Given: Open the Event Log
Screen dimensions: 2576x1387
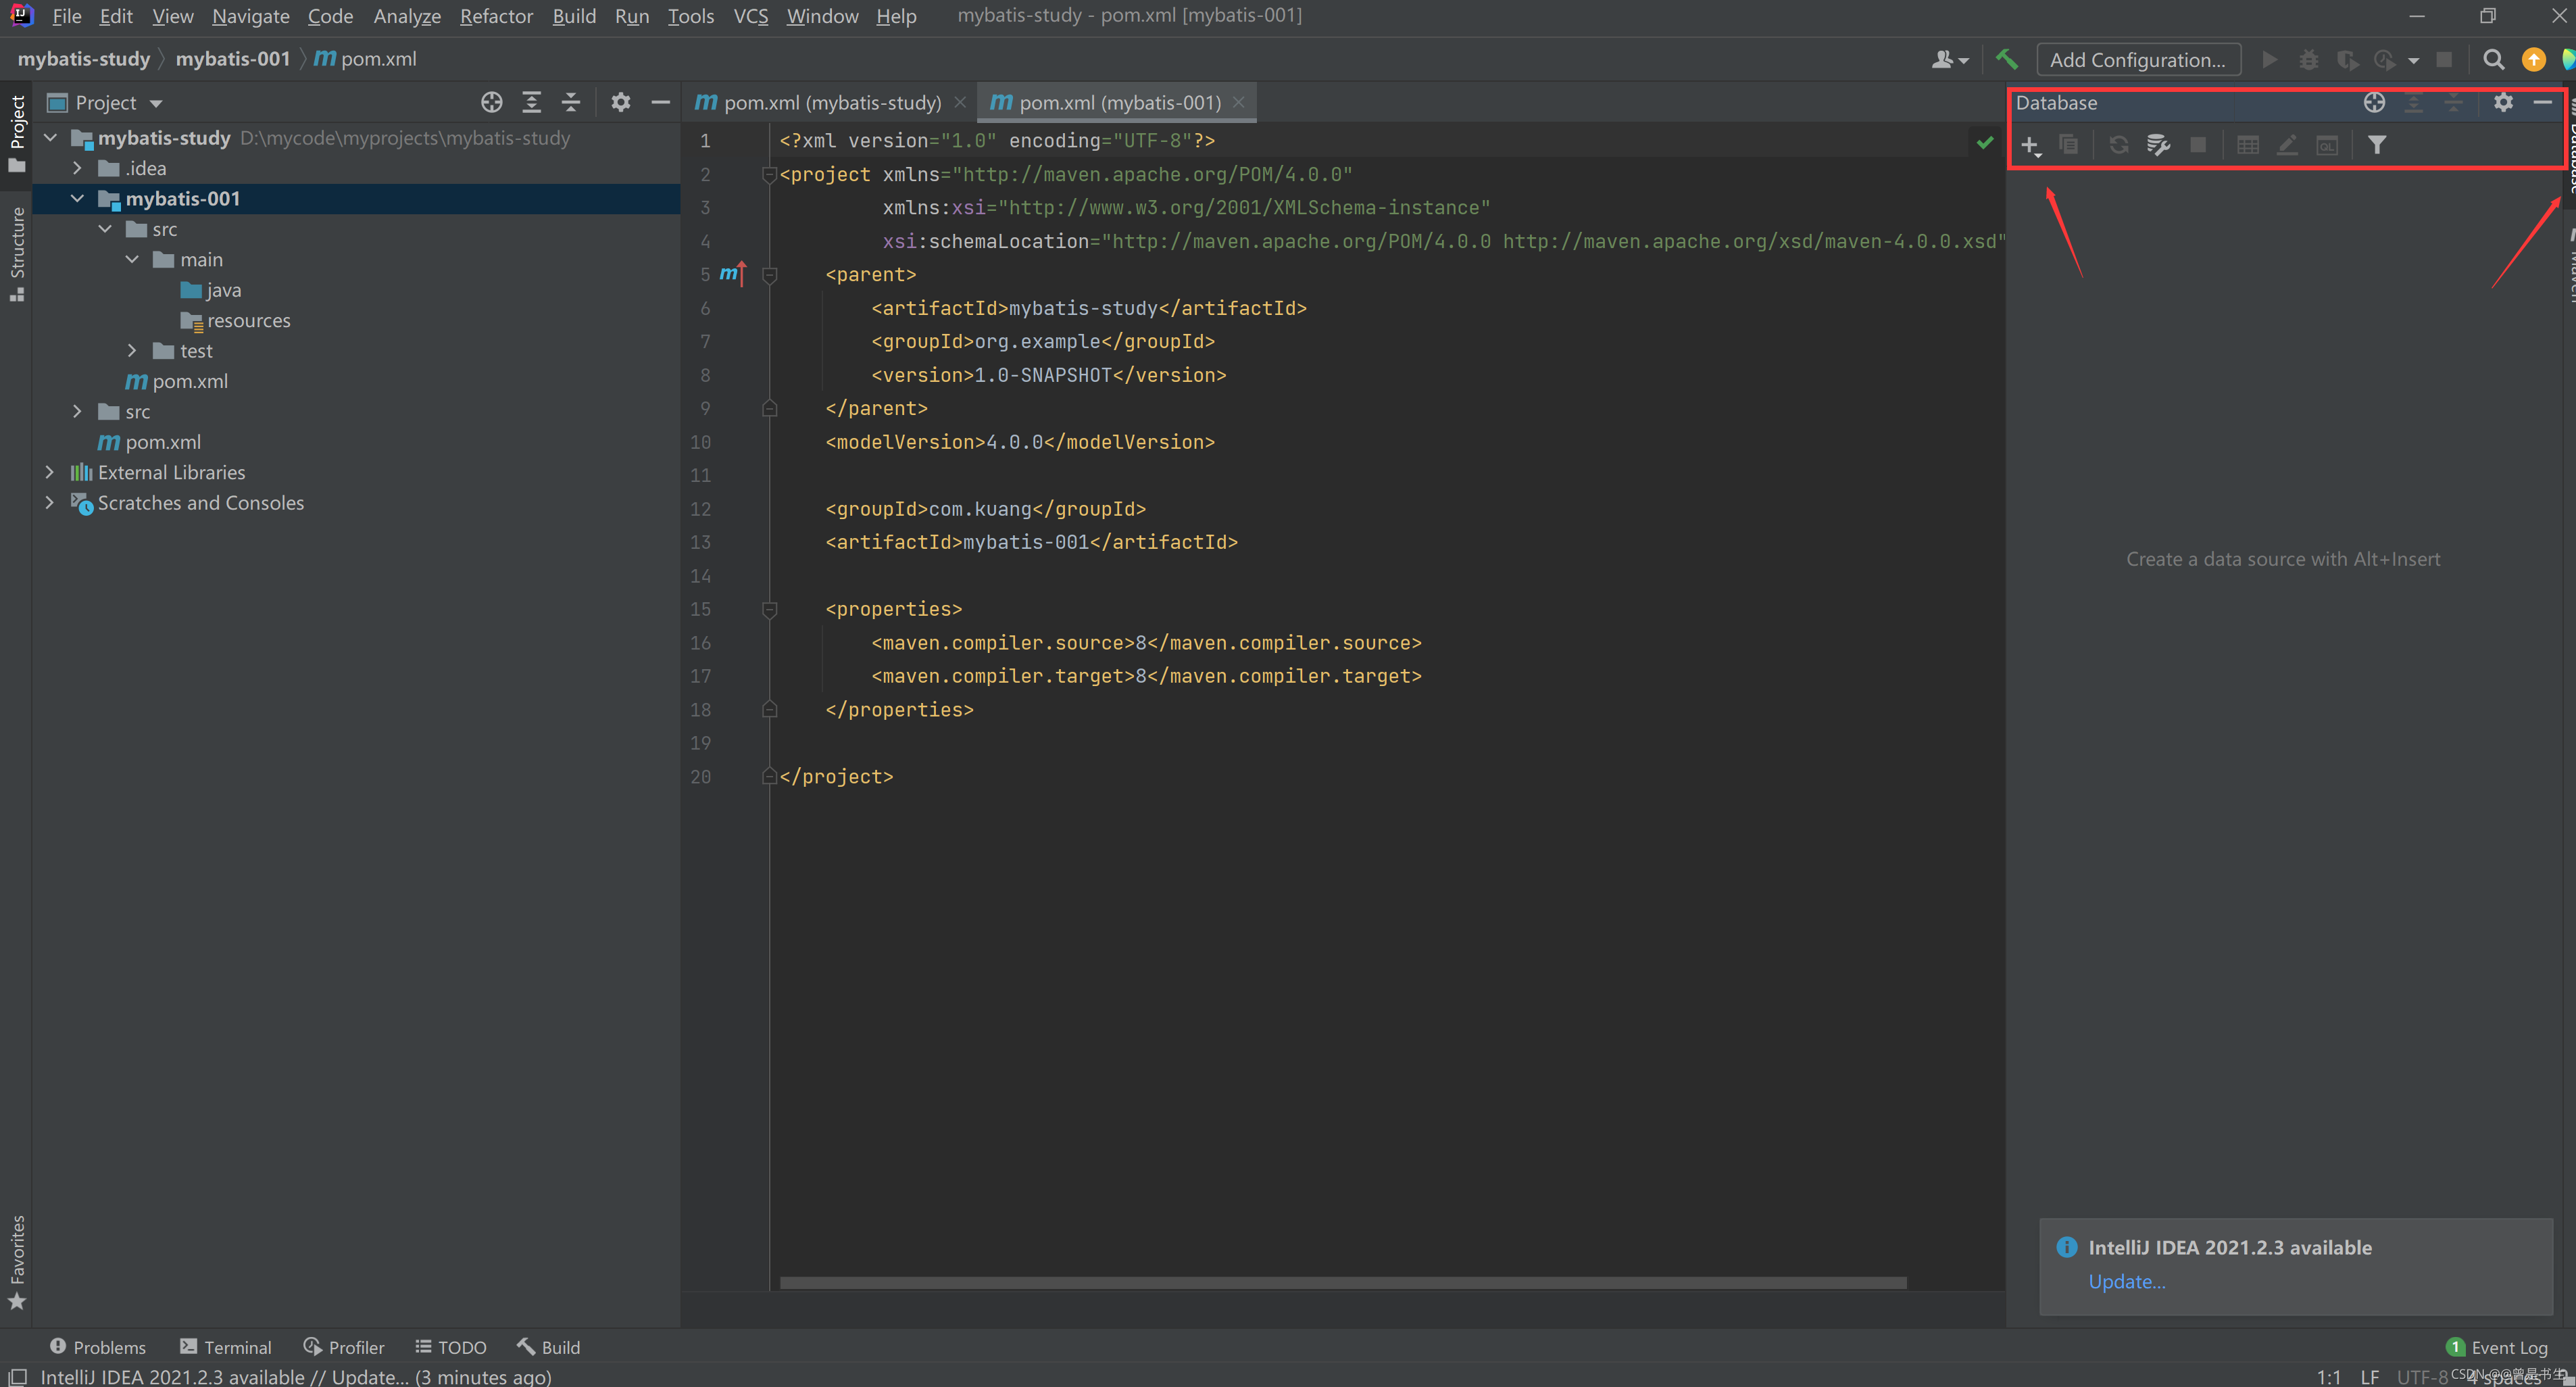Looking at the screenshot, I should click(2497, 1347).
